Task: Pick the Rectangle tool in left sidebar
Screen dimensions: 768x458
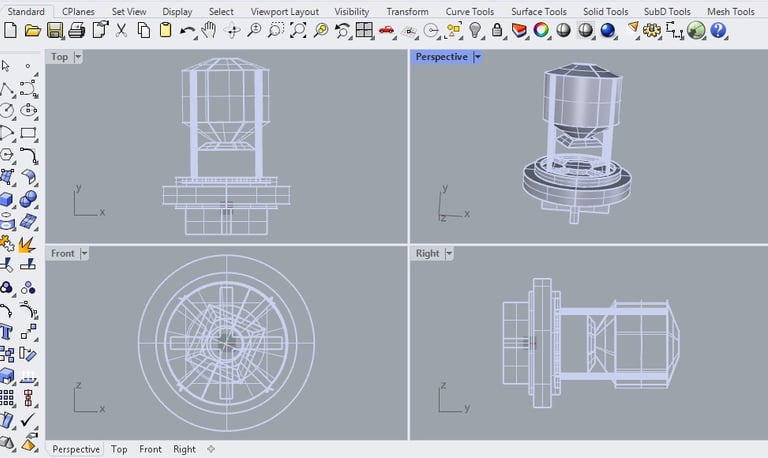Action: [28, 133]
